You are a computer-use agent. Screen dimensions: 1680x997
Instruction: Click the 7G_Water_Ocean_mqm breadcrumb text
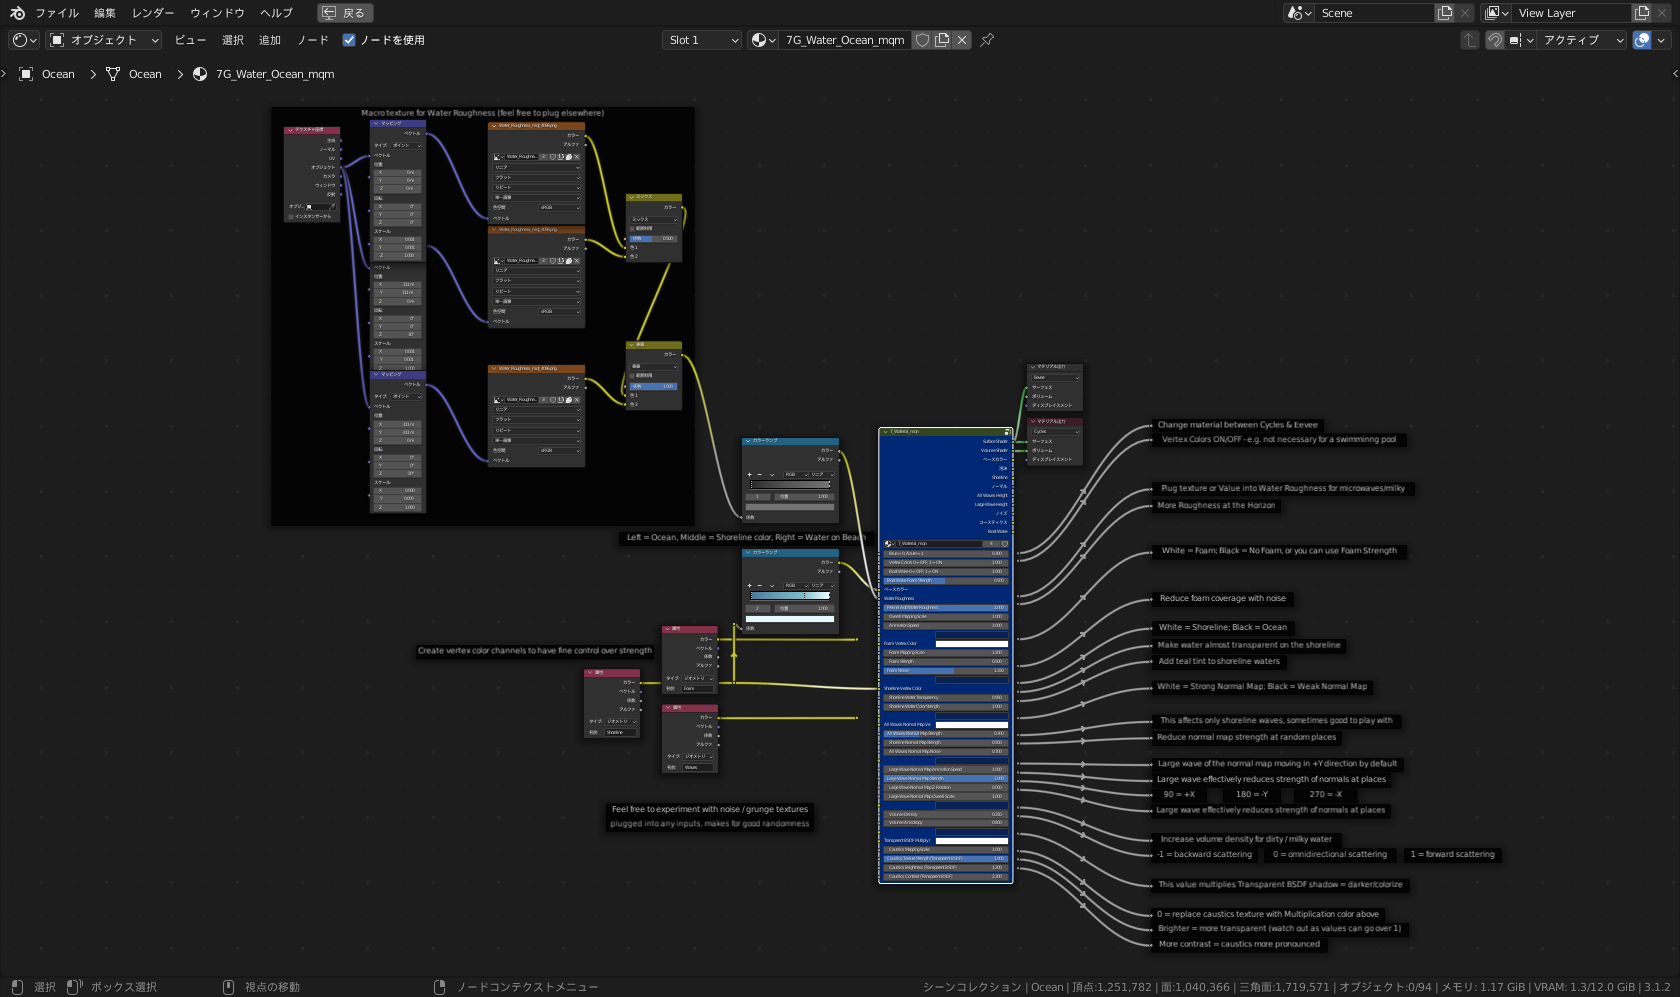click(x=275, y=74)
